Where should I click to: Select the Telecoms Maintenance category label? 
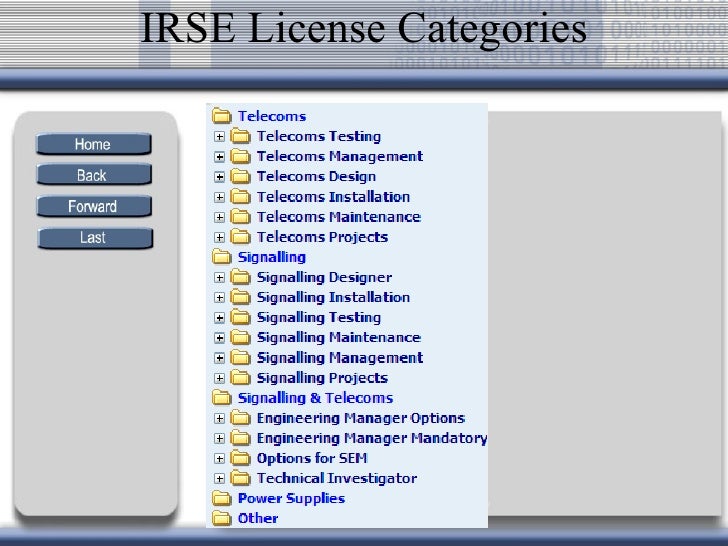[x=338, y=217]
